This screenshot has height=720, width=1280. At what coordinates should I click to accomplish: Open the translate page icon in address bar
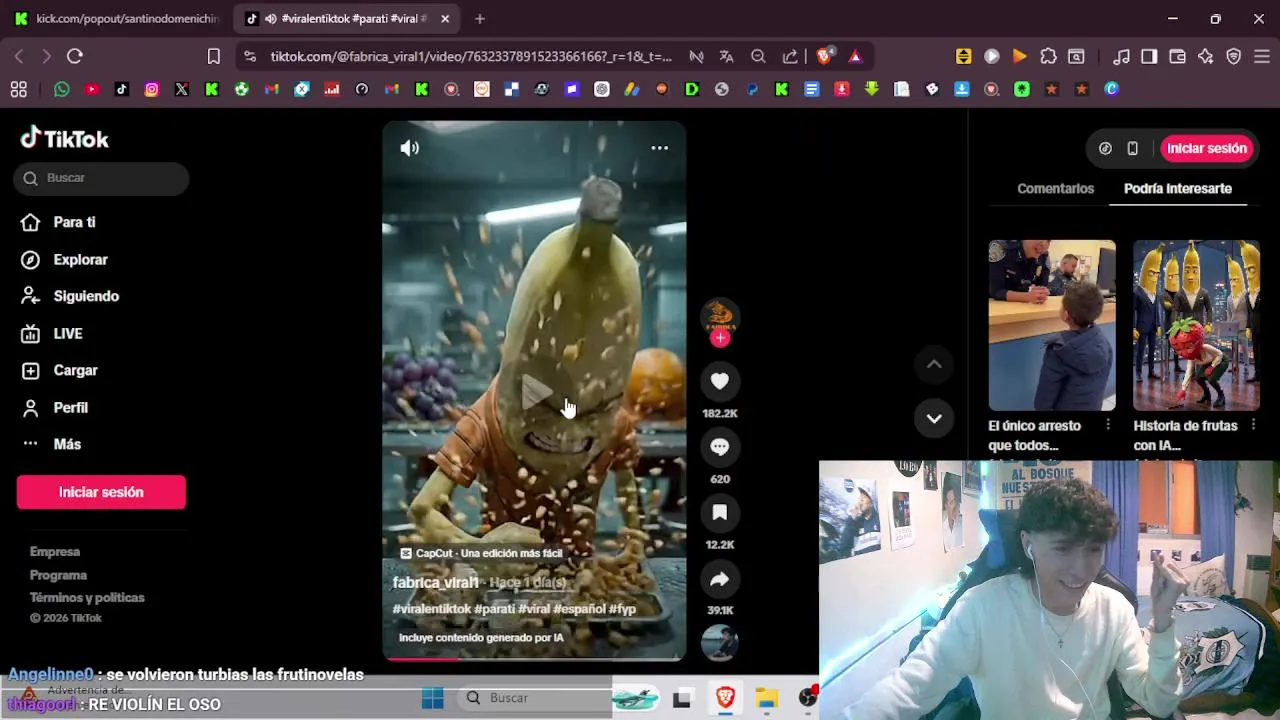727,56
